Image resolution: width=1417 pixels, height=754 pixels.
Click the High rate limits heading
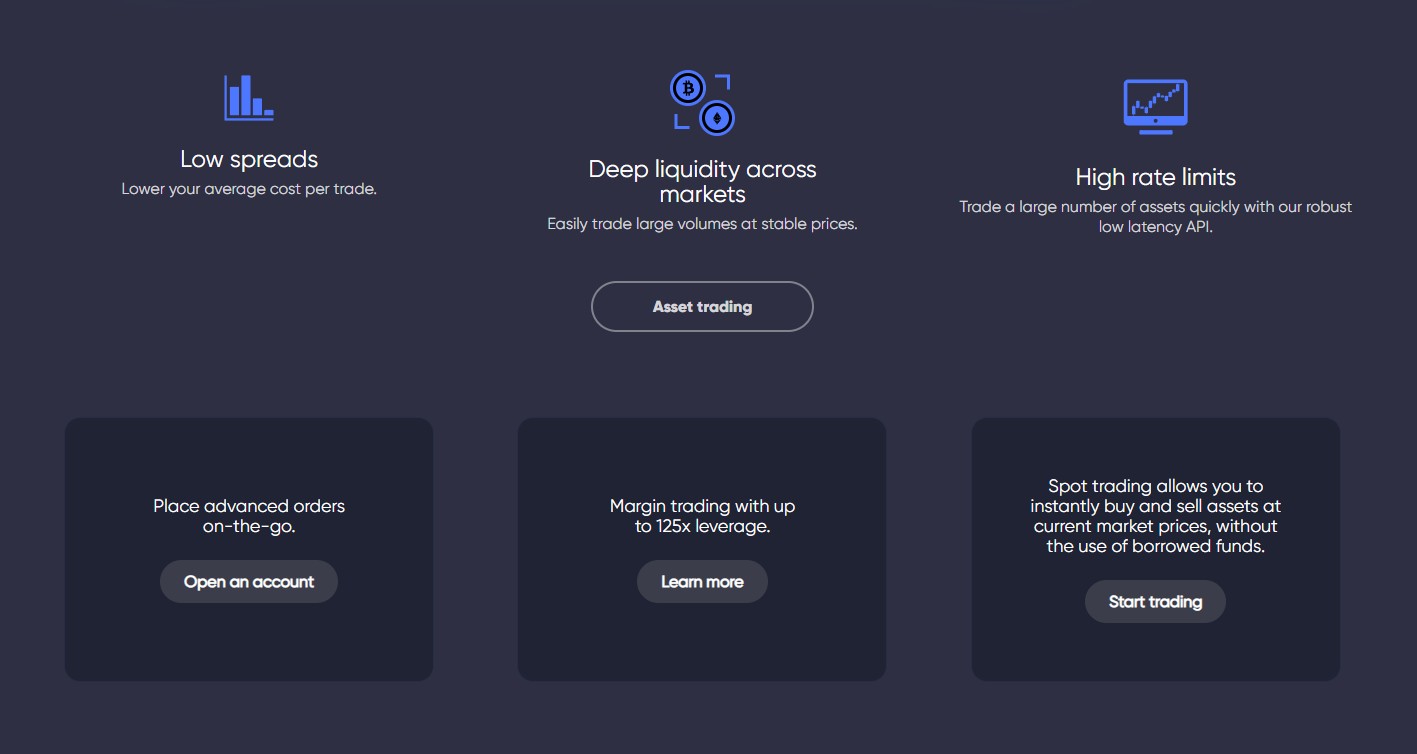(x=1155, y=177)
